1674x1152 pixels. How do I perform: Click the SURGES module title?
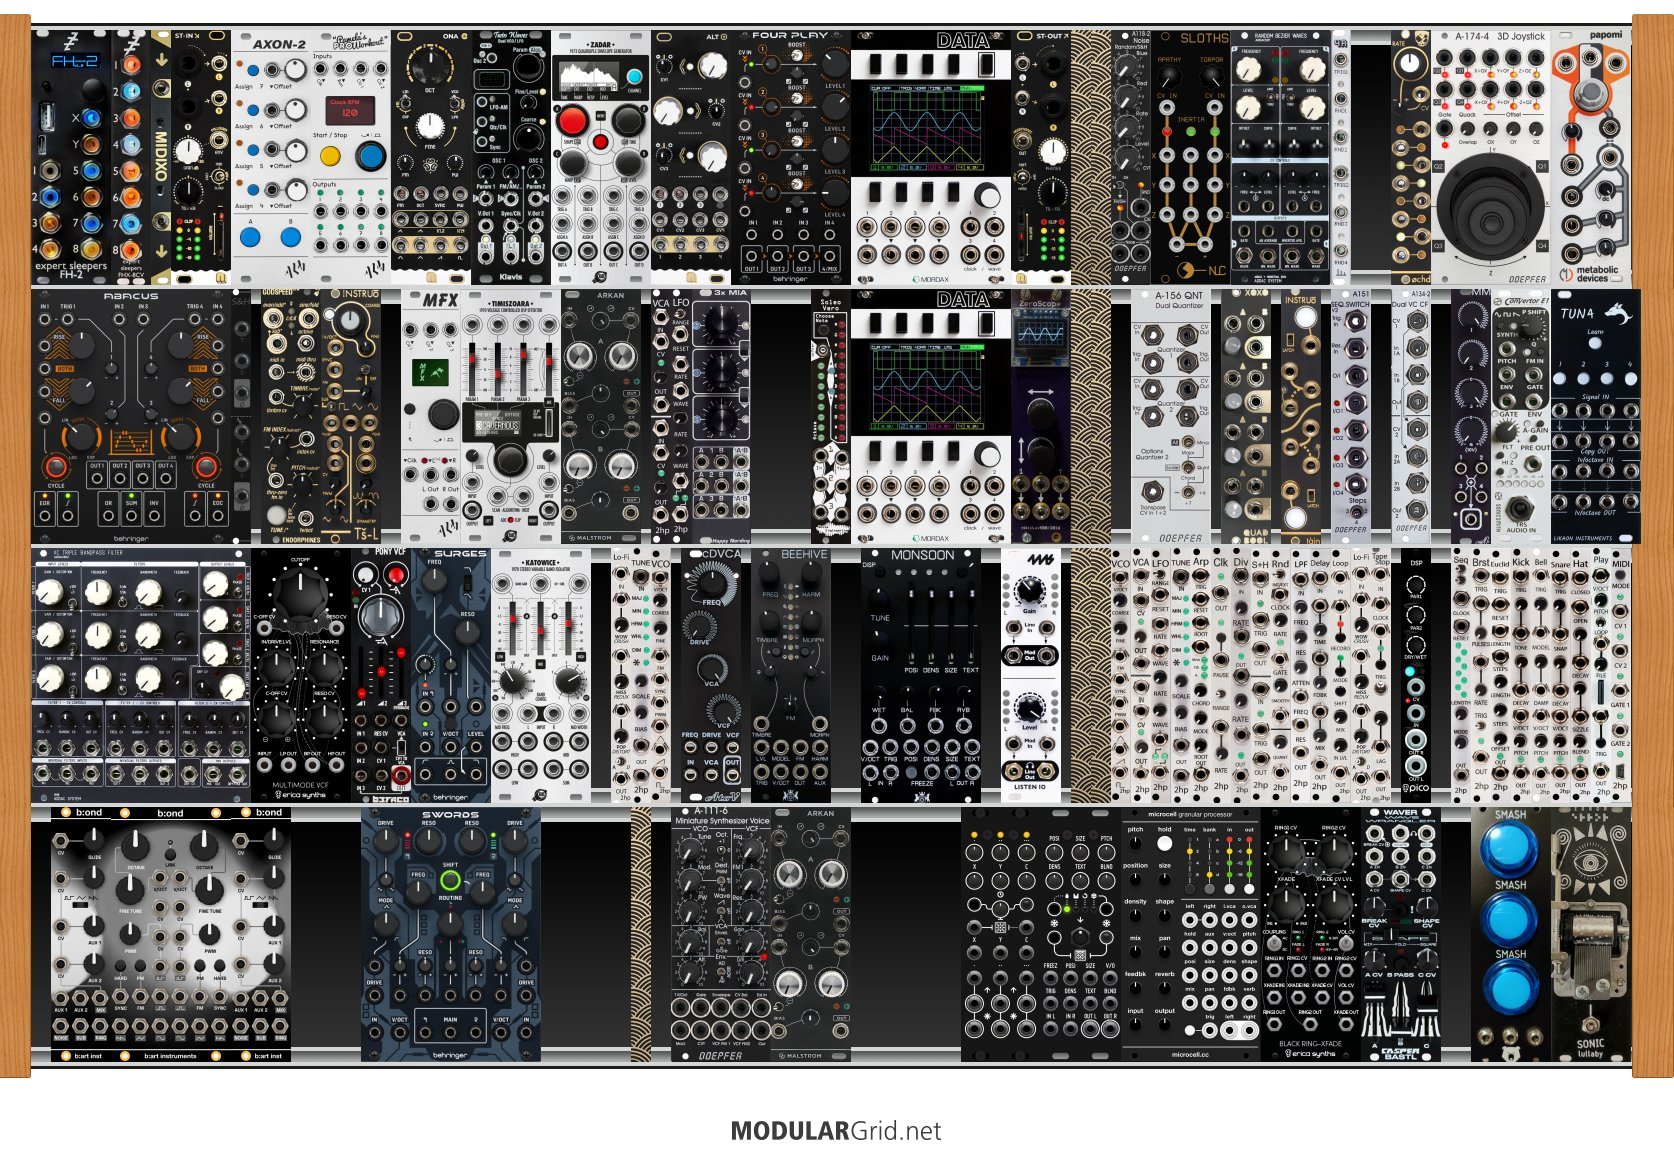460,553
